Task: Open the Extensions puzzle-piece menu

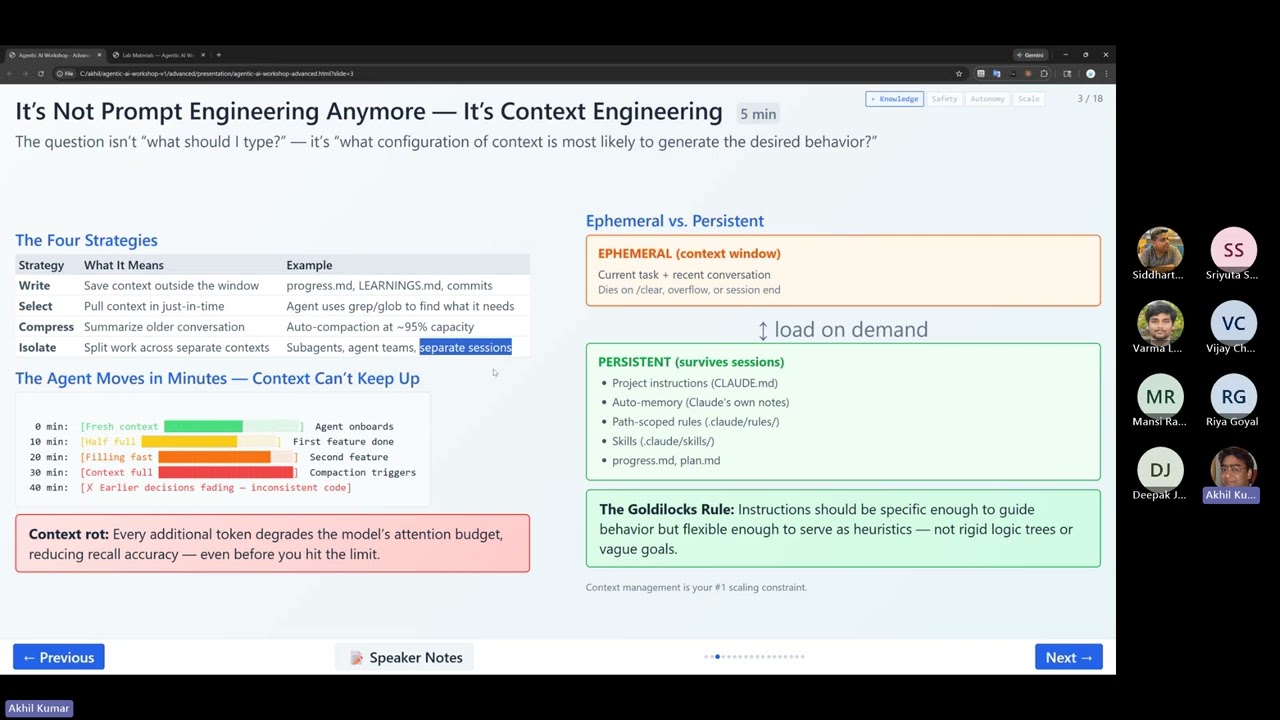Action: [x=1044, y=74]
